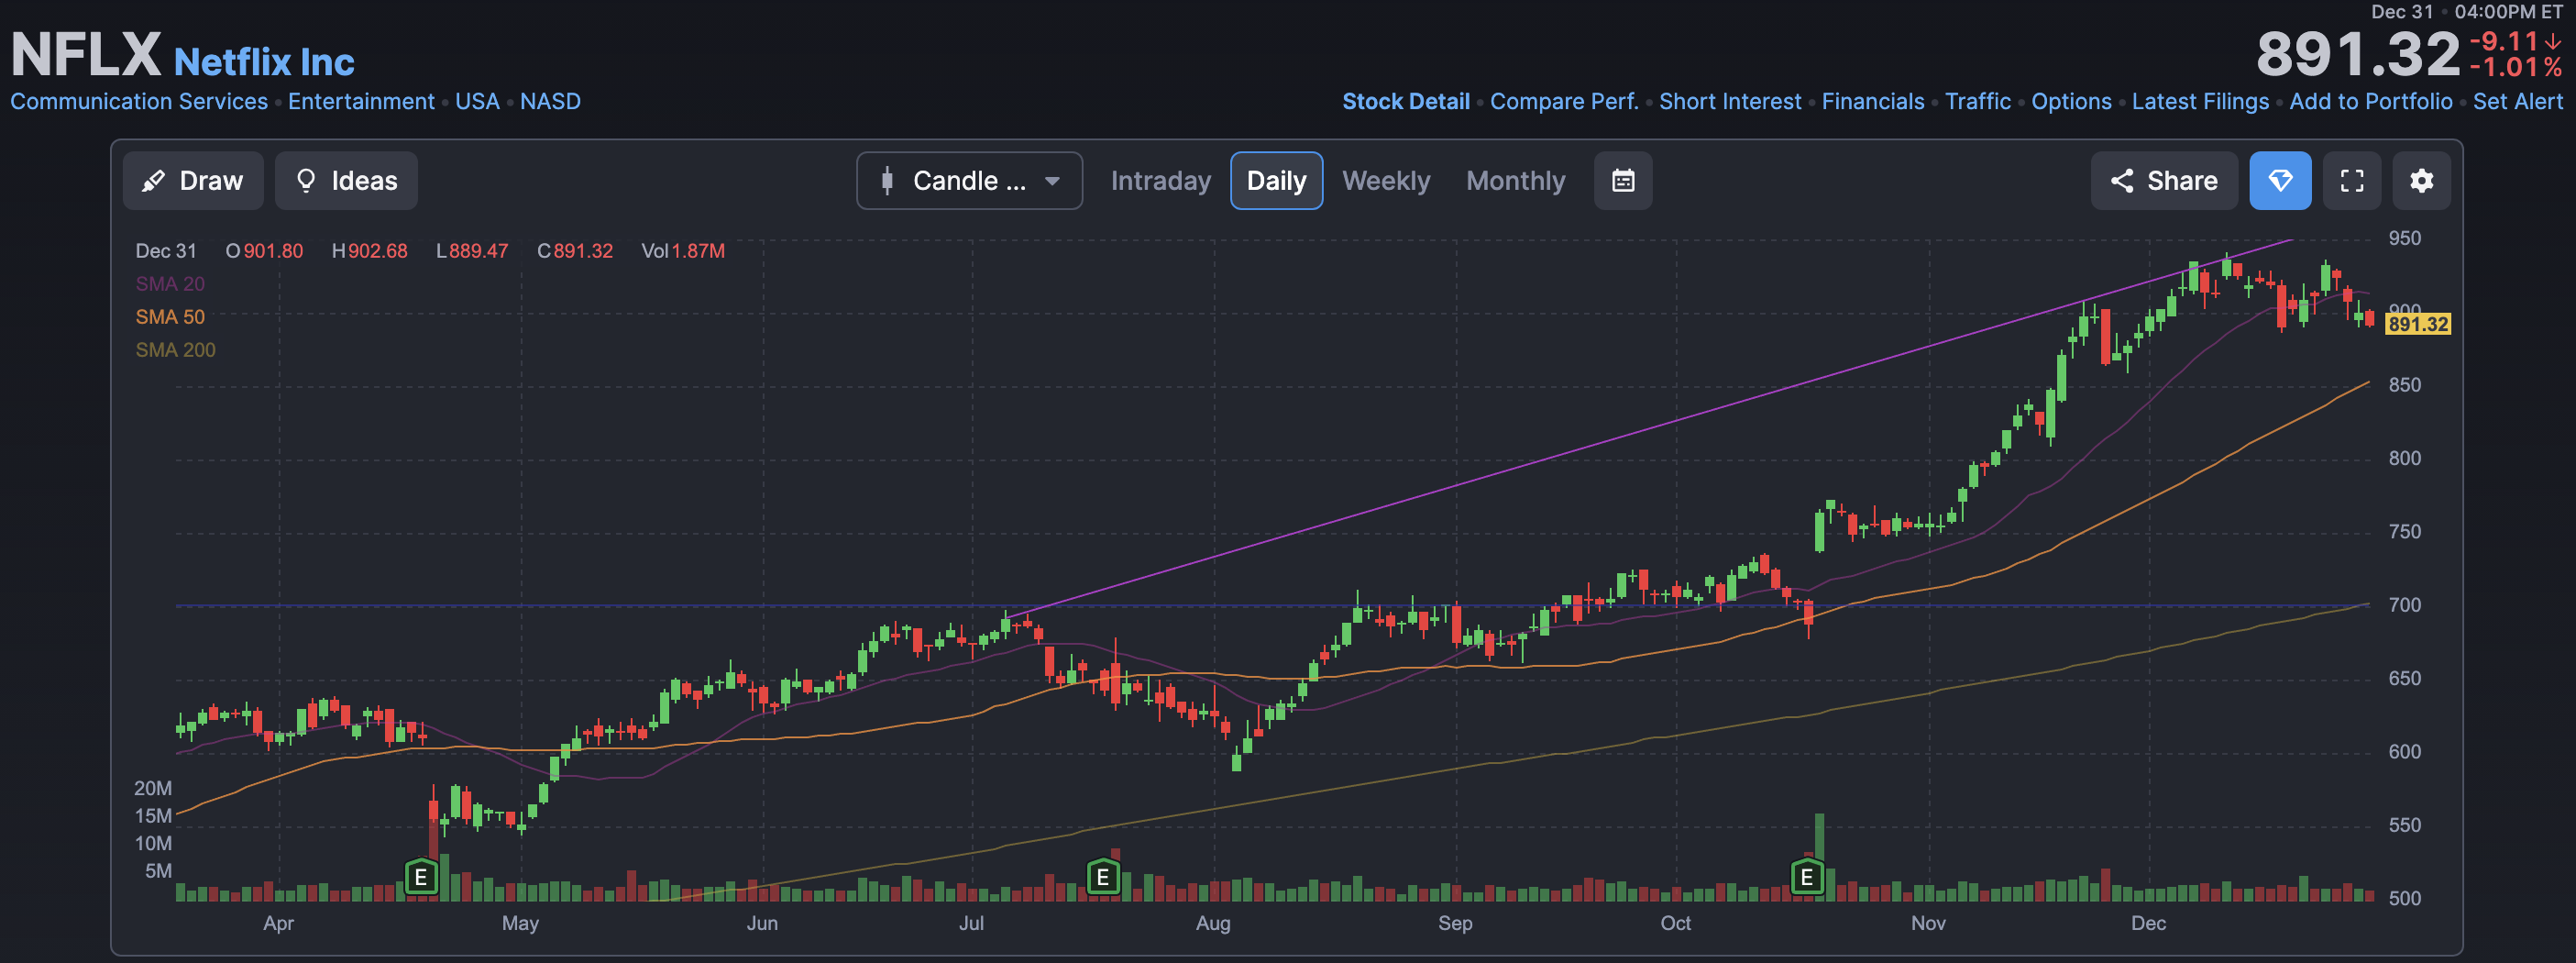Open chart settings gear
2576x963 pixels.
pos(2421,181)
